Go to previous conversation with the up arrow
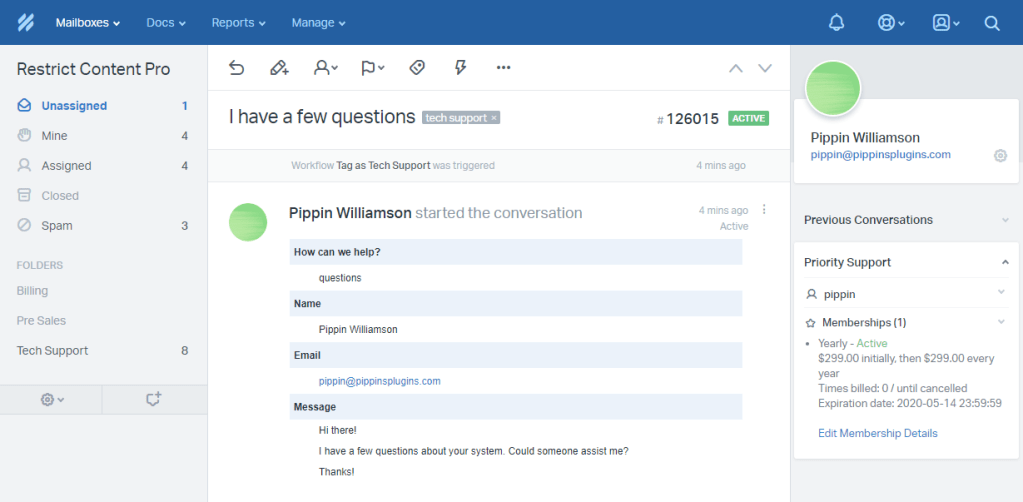The height and width of the screenshot is (502, 1023). pos(736,68)
